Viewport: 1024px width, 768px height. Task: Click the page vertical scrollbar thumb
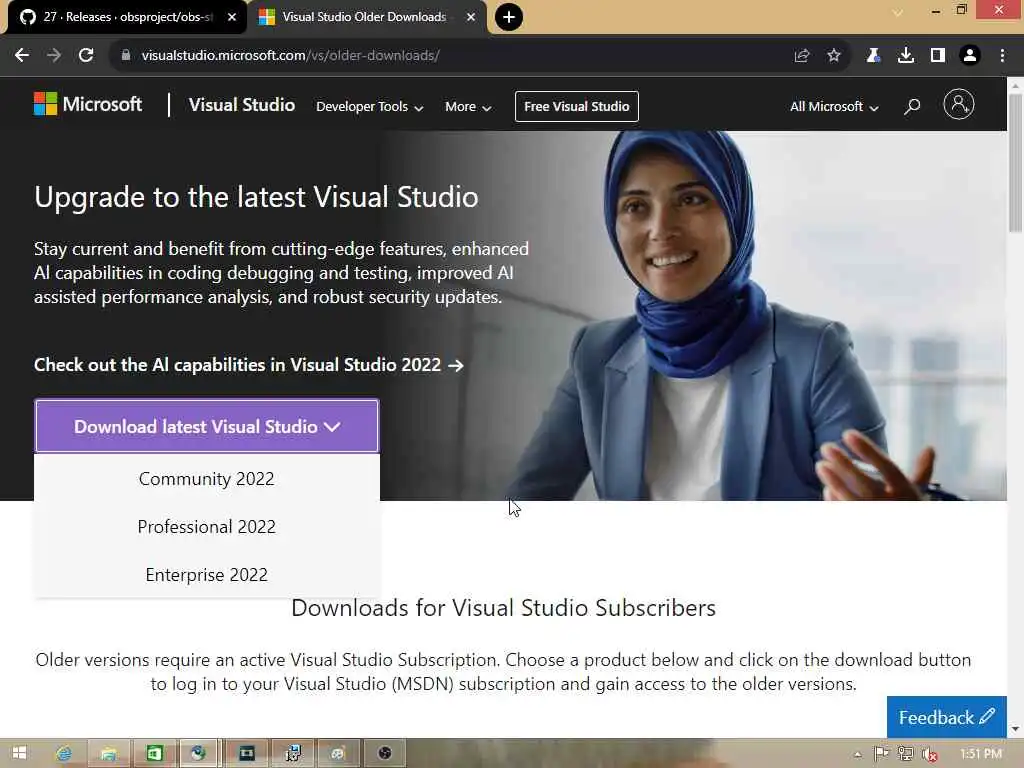1015,162
